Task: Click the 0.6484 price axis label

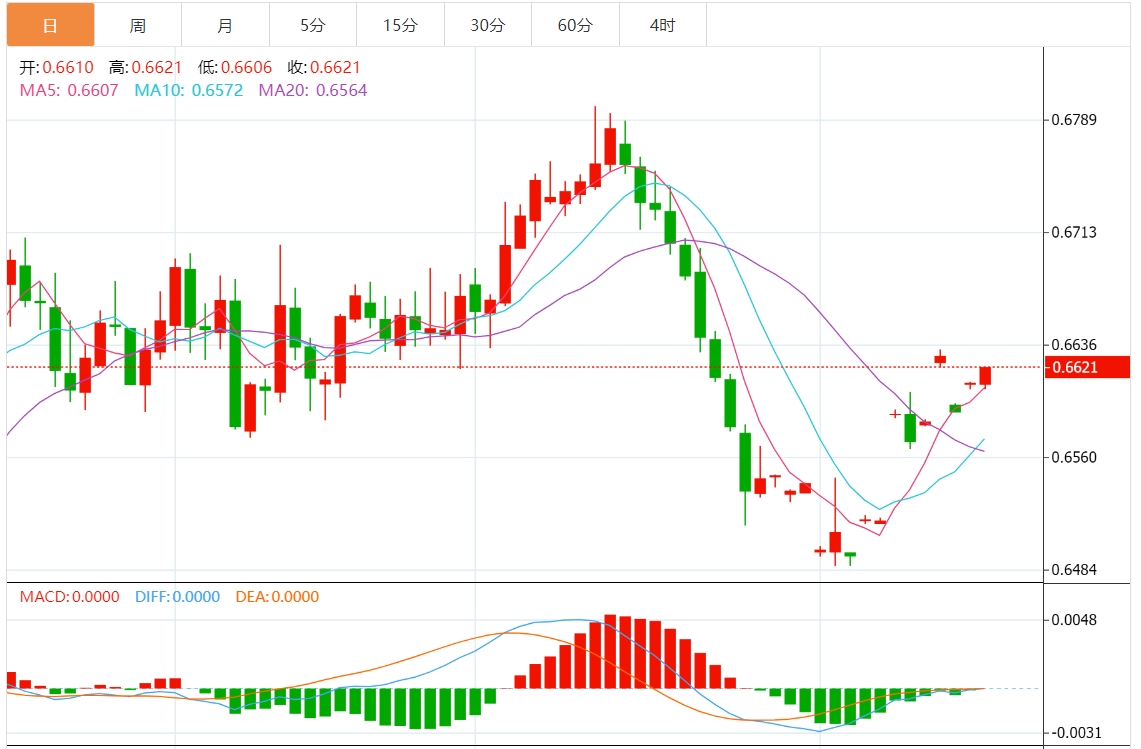Action: click(1074, 570)
